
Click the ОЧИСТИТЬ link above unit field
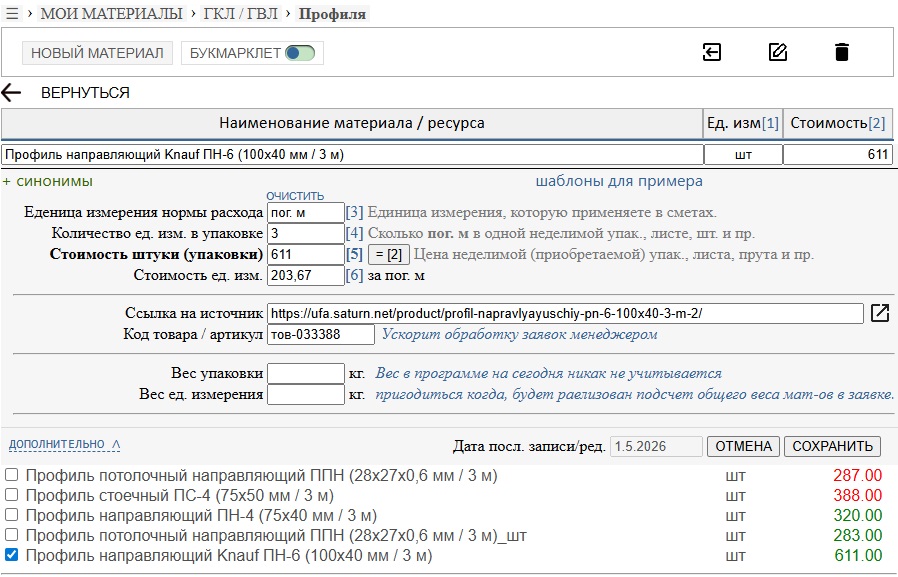coord(295,196)
